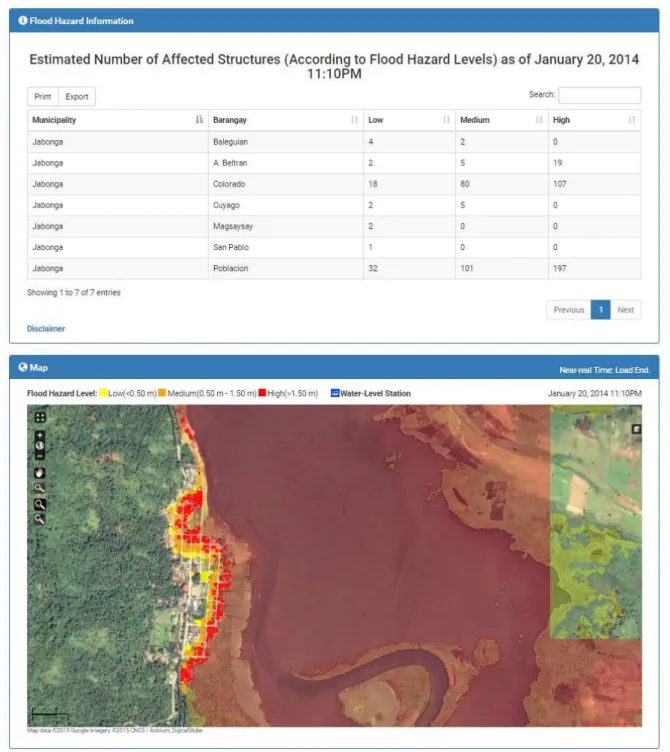670x752 pixels.
Task: Click the orange Medium hazard legend swatch
Action: point(162,393)
